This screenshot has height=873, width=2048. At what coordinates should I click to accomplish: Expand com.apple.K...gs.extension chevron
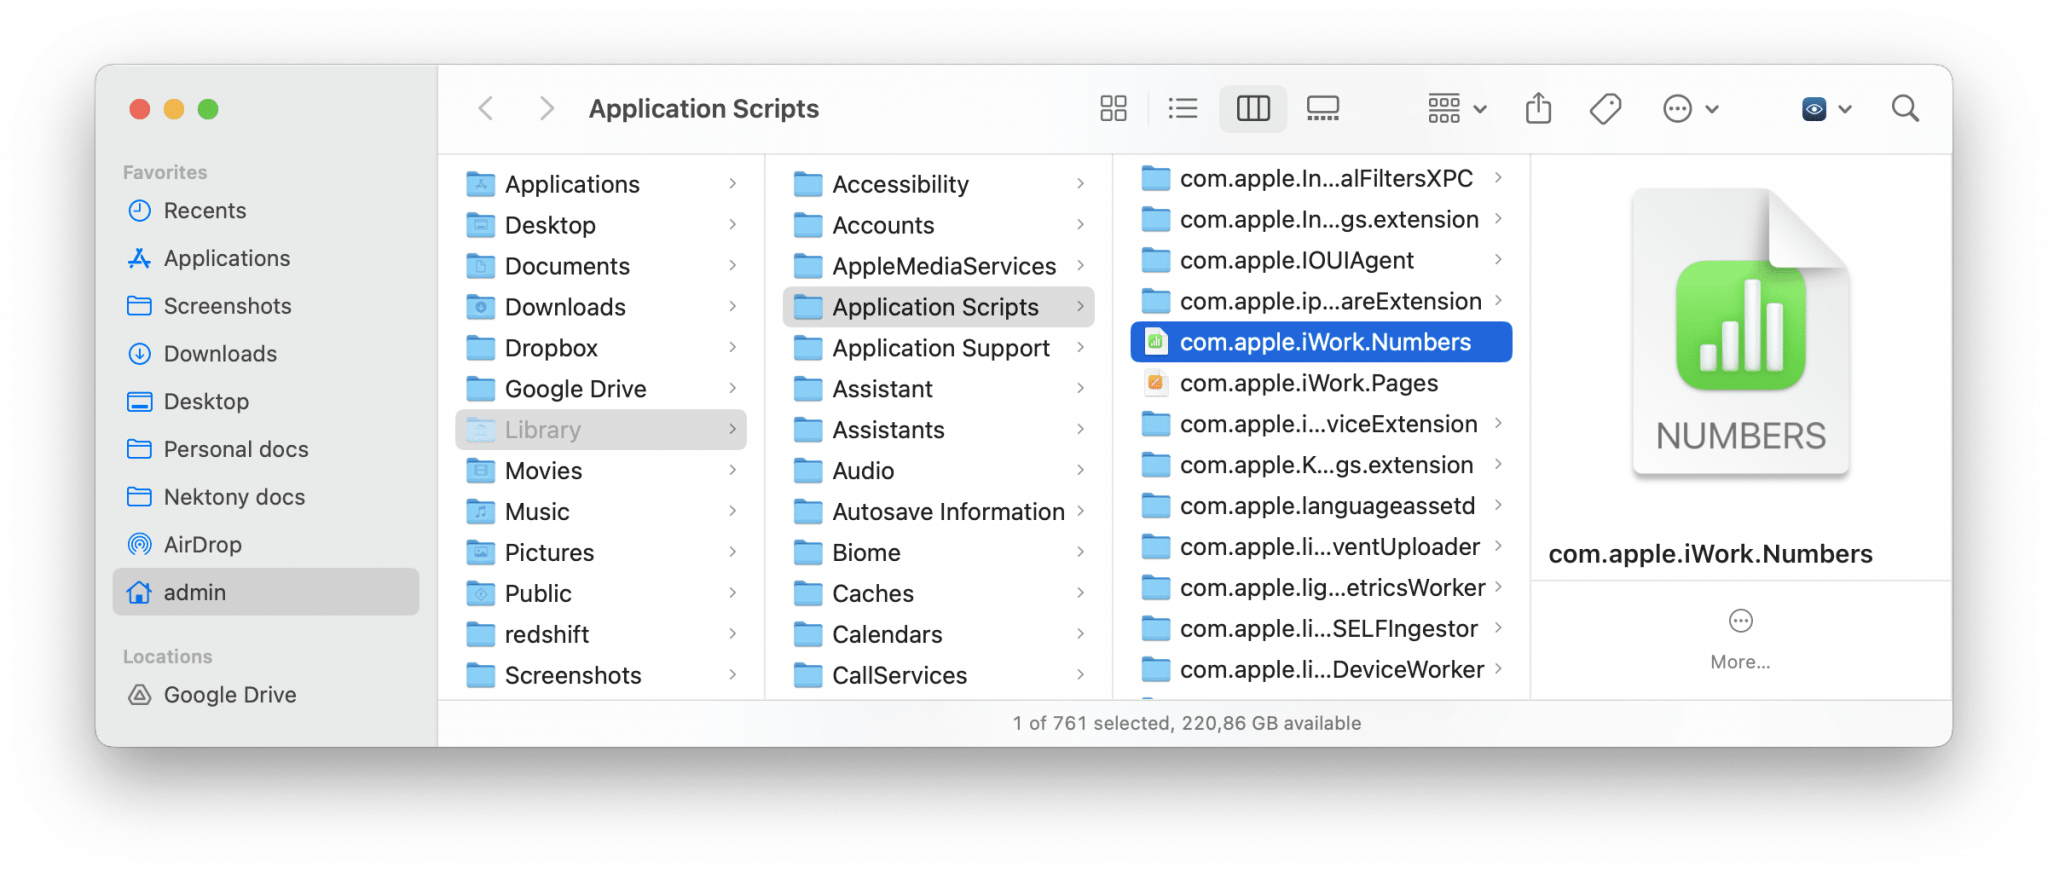[x=1499, y=464]
